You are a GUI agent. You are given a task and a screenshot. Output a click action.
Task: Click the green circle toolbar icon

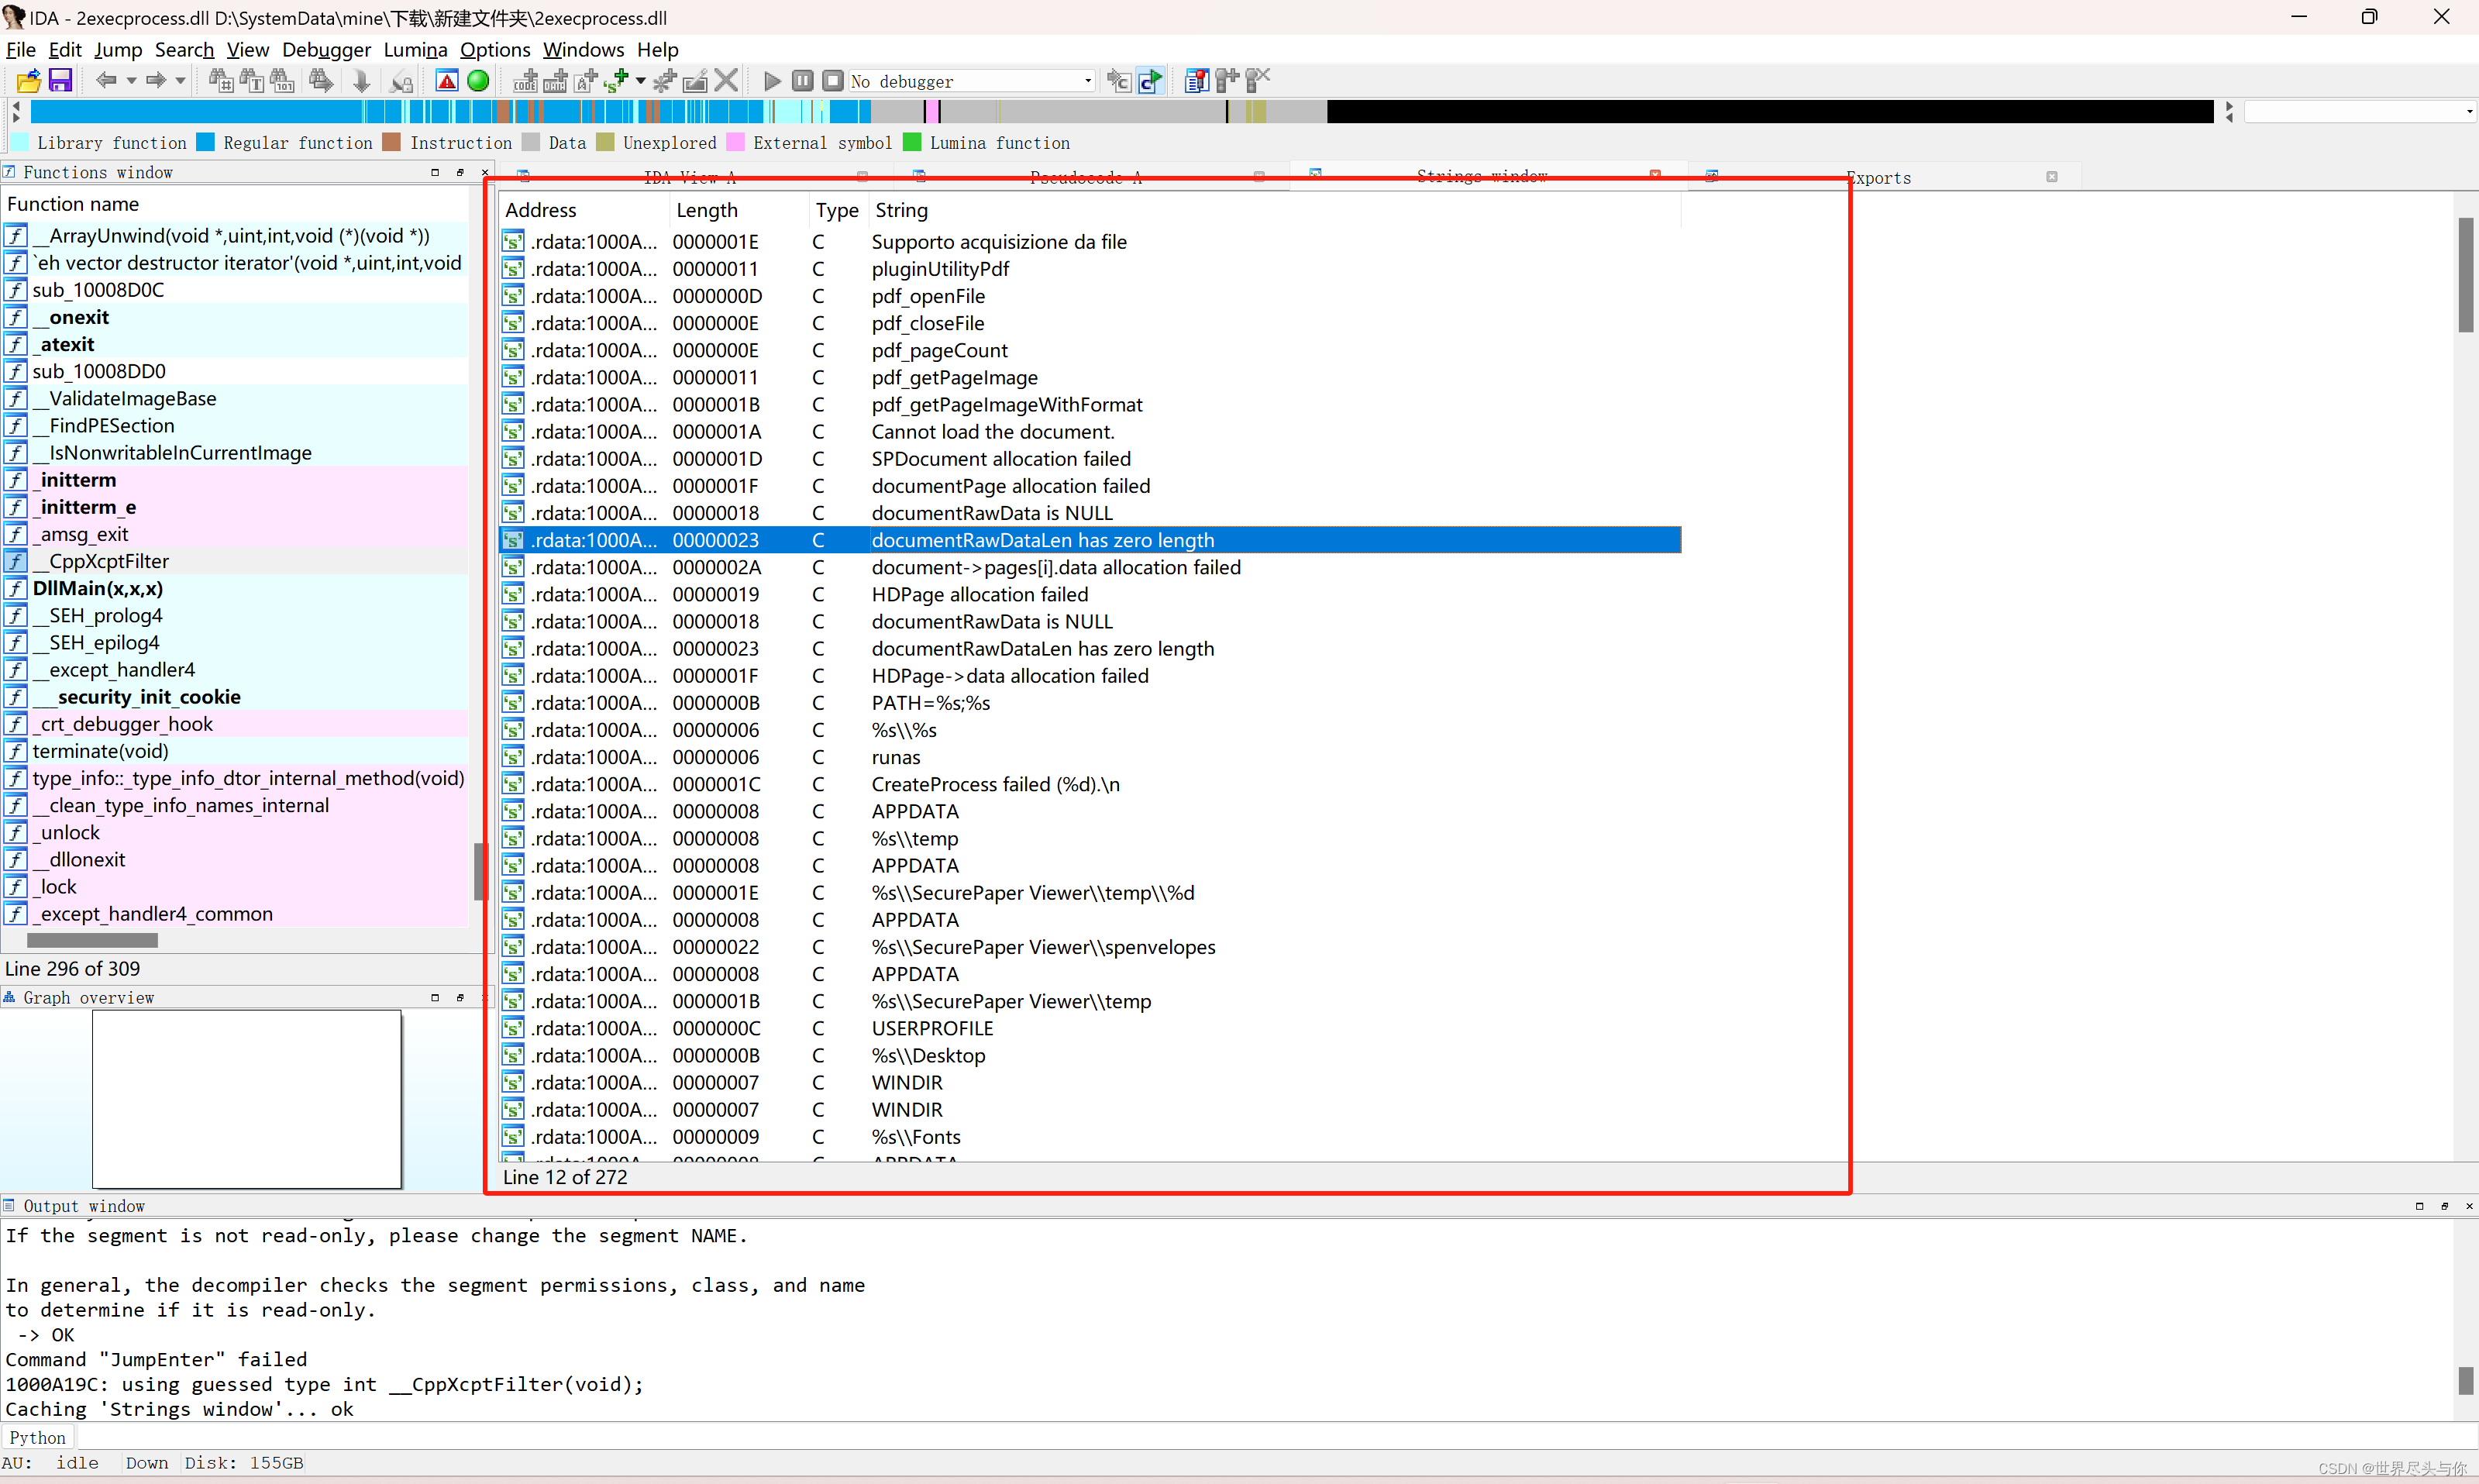click(x=478, y=81)
